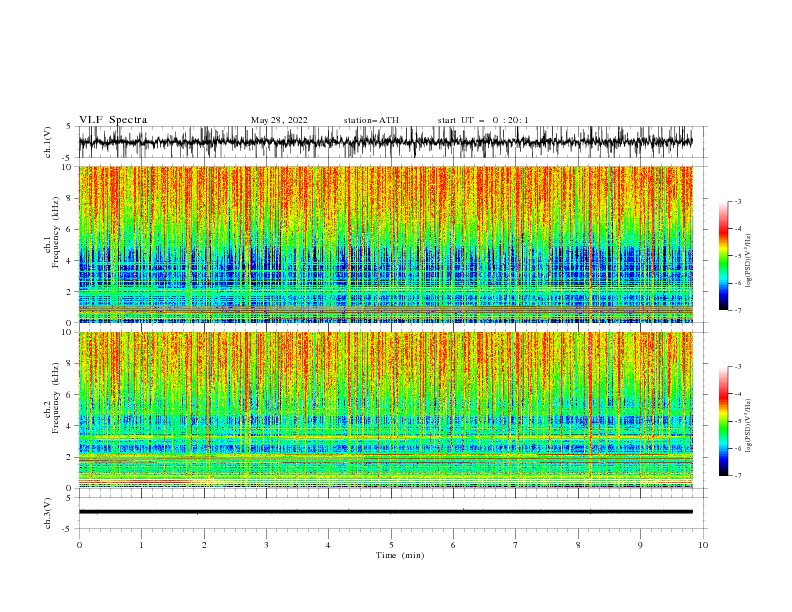Click time axis tick label "0"

coord(79,545)
